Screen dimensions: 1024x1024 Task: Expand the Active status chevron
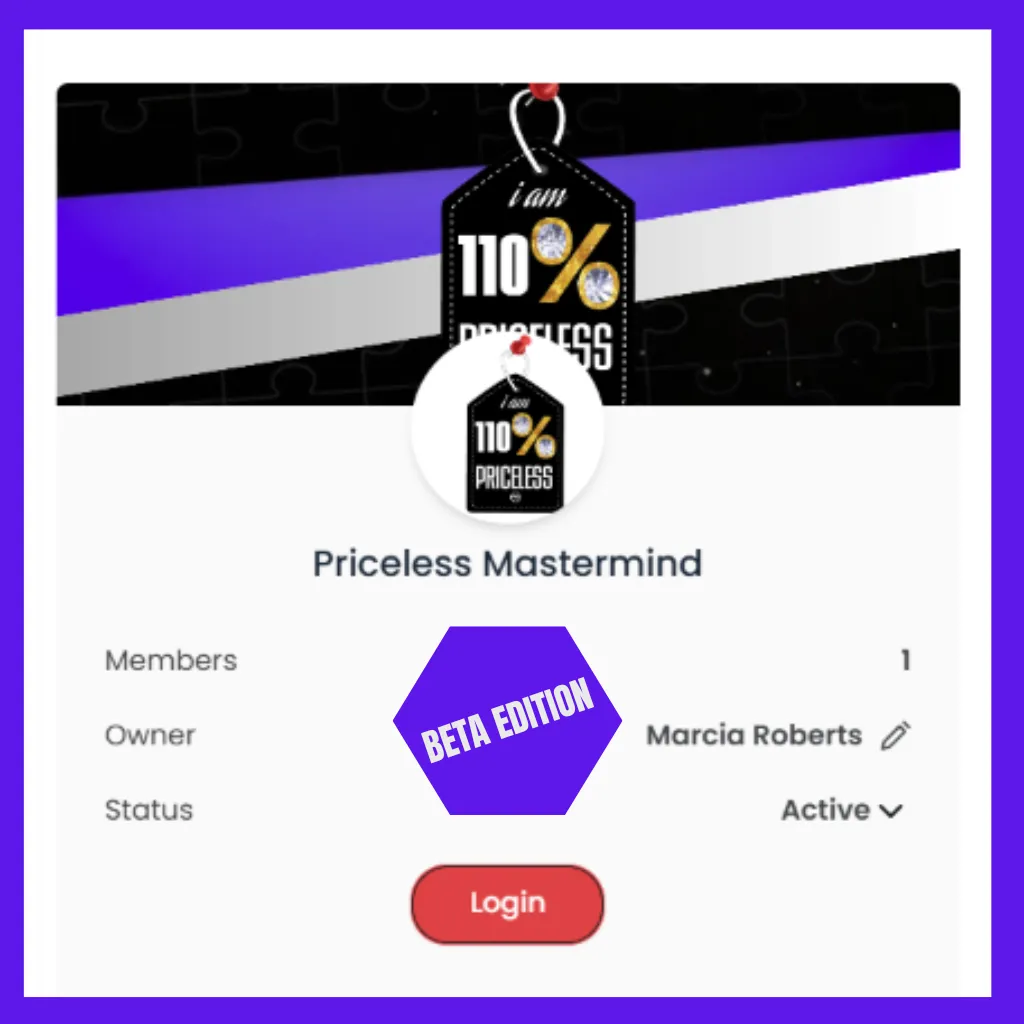[891, 810]
